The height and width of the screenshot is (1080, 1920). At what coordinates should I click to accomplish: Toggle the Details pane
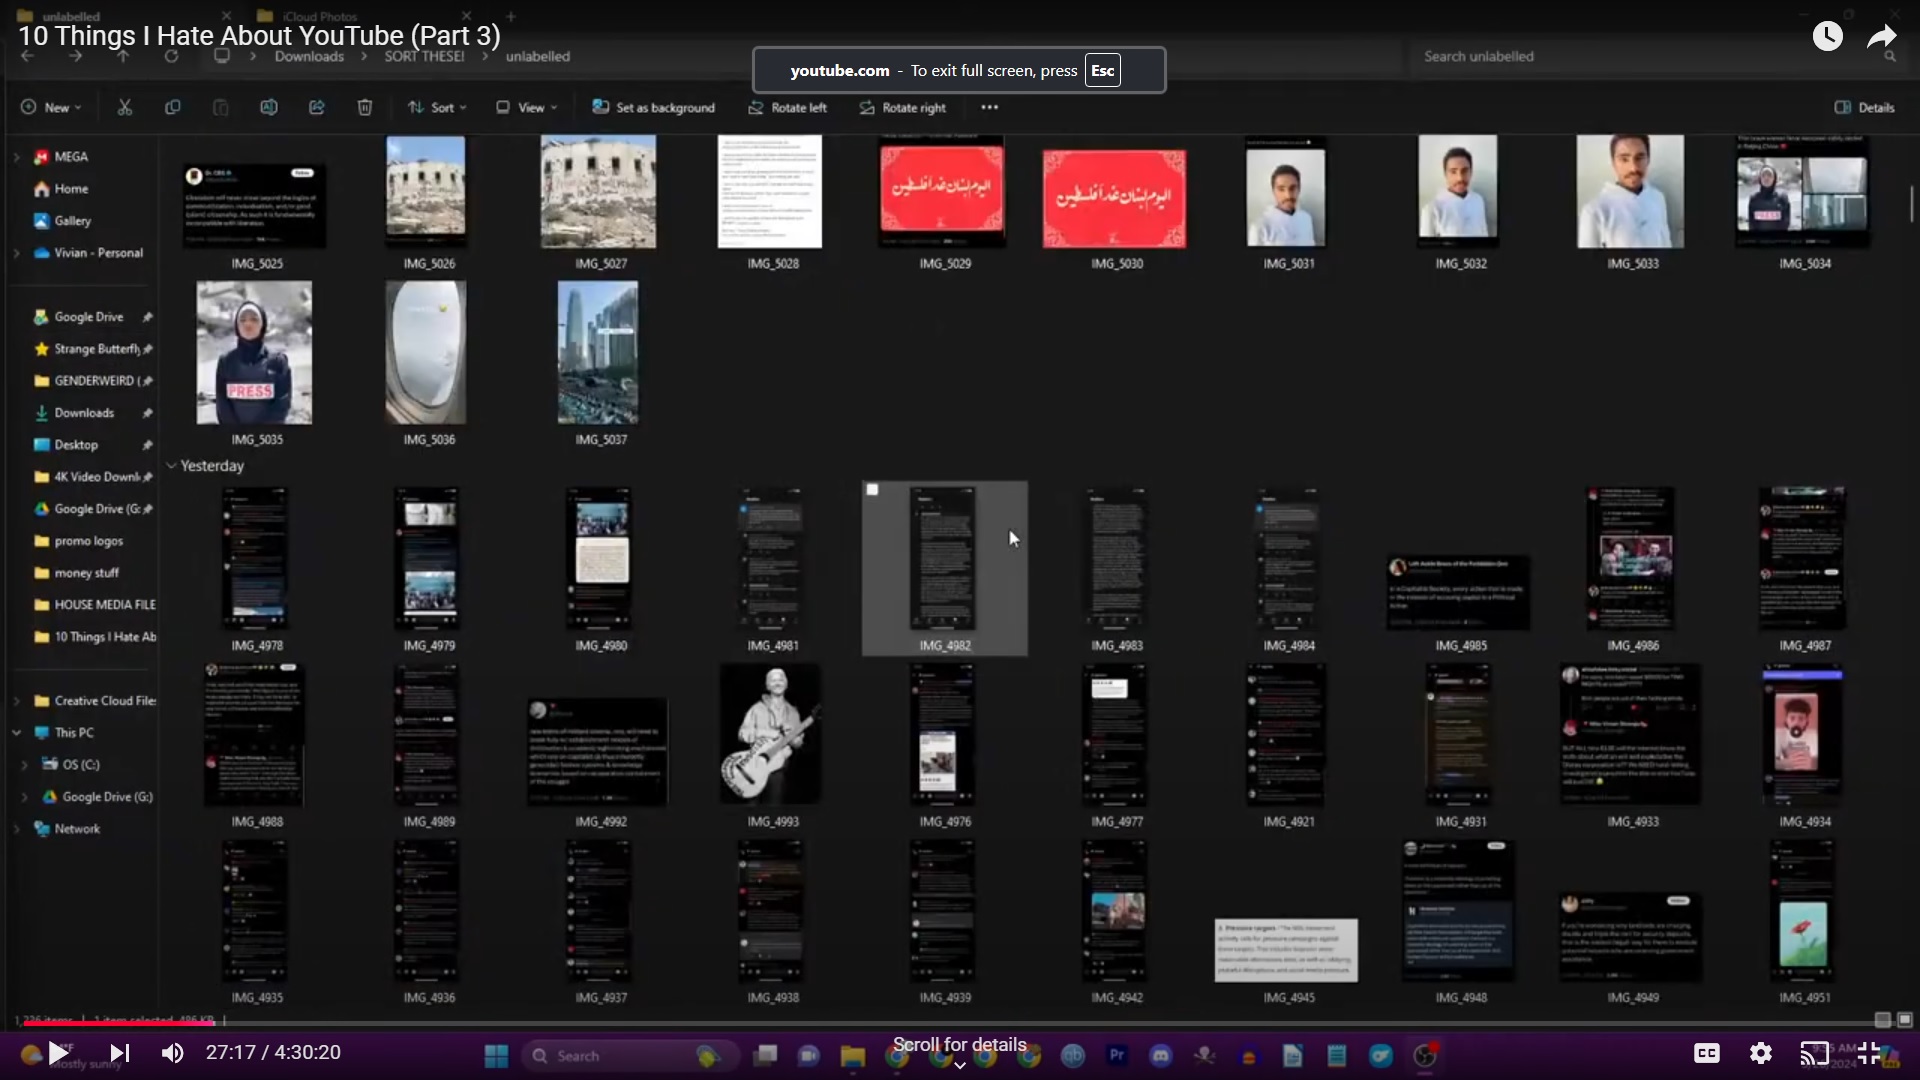pos(1865,107)
